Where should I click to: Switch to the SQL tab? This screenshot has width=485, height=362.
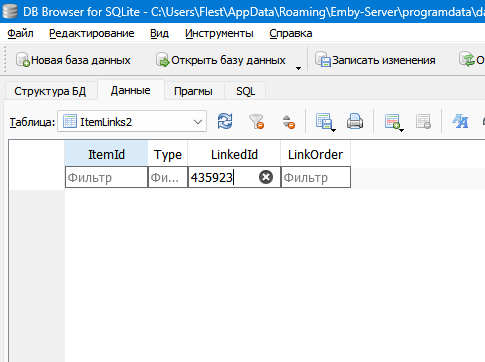pyautogui.click(x=246, y=91)
